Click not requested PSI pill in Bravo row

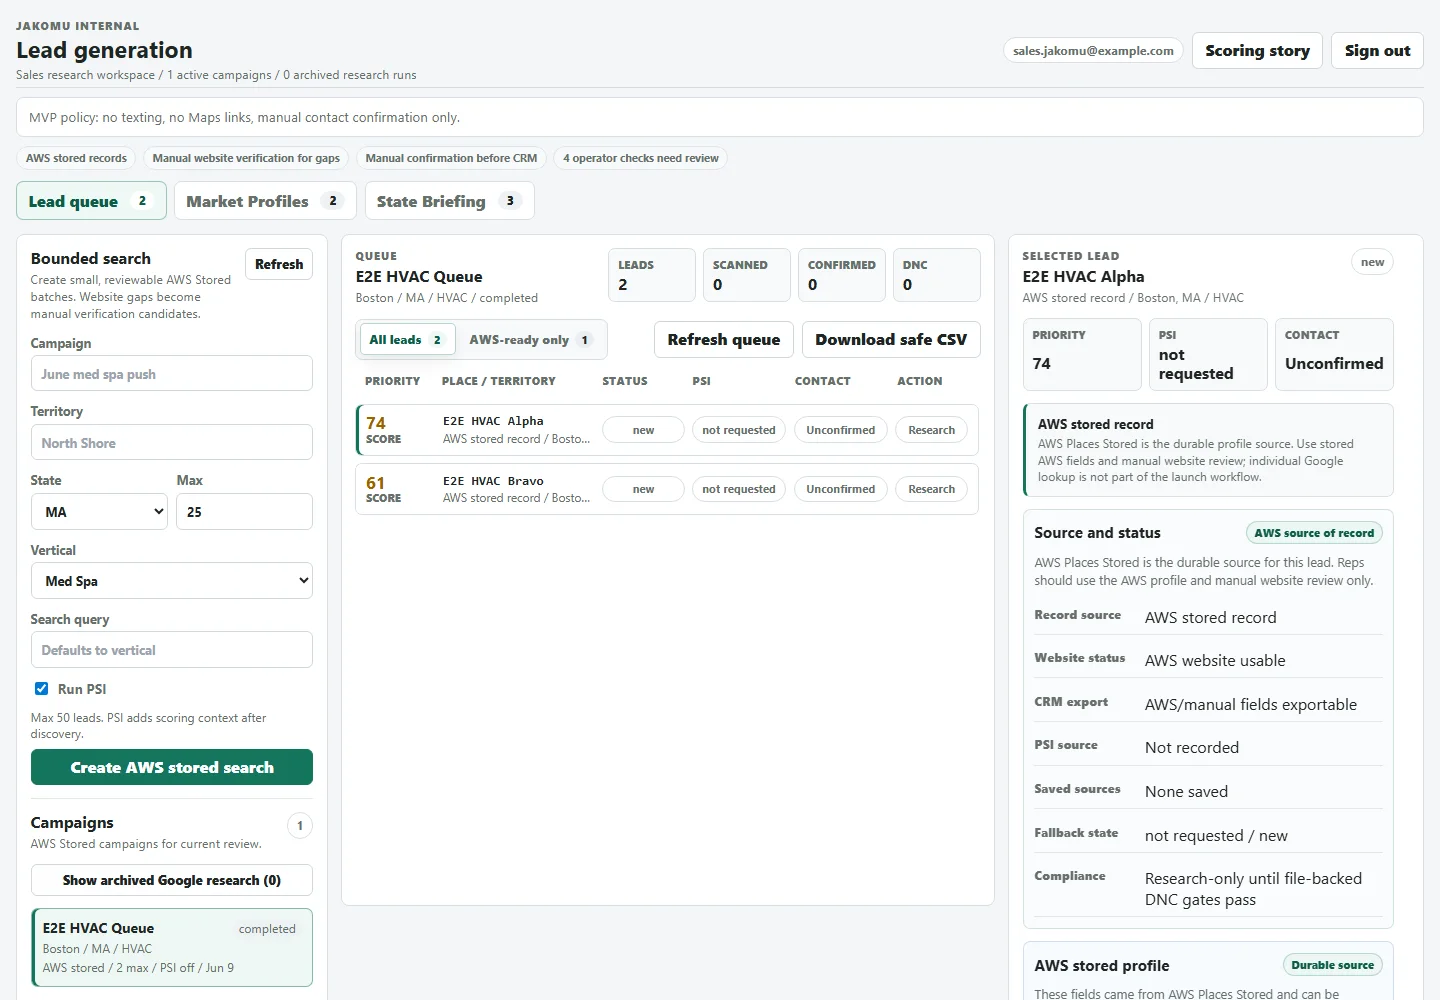pyautogui.click(x=739, y=489)
